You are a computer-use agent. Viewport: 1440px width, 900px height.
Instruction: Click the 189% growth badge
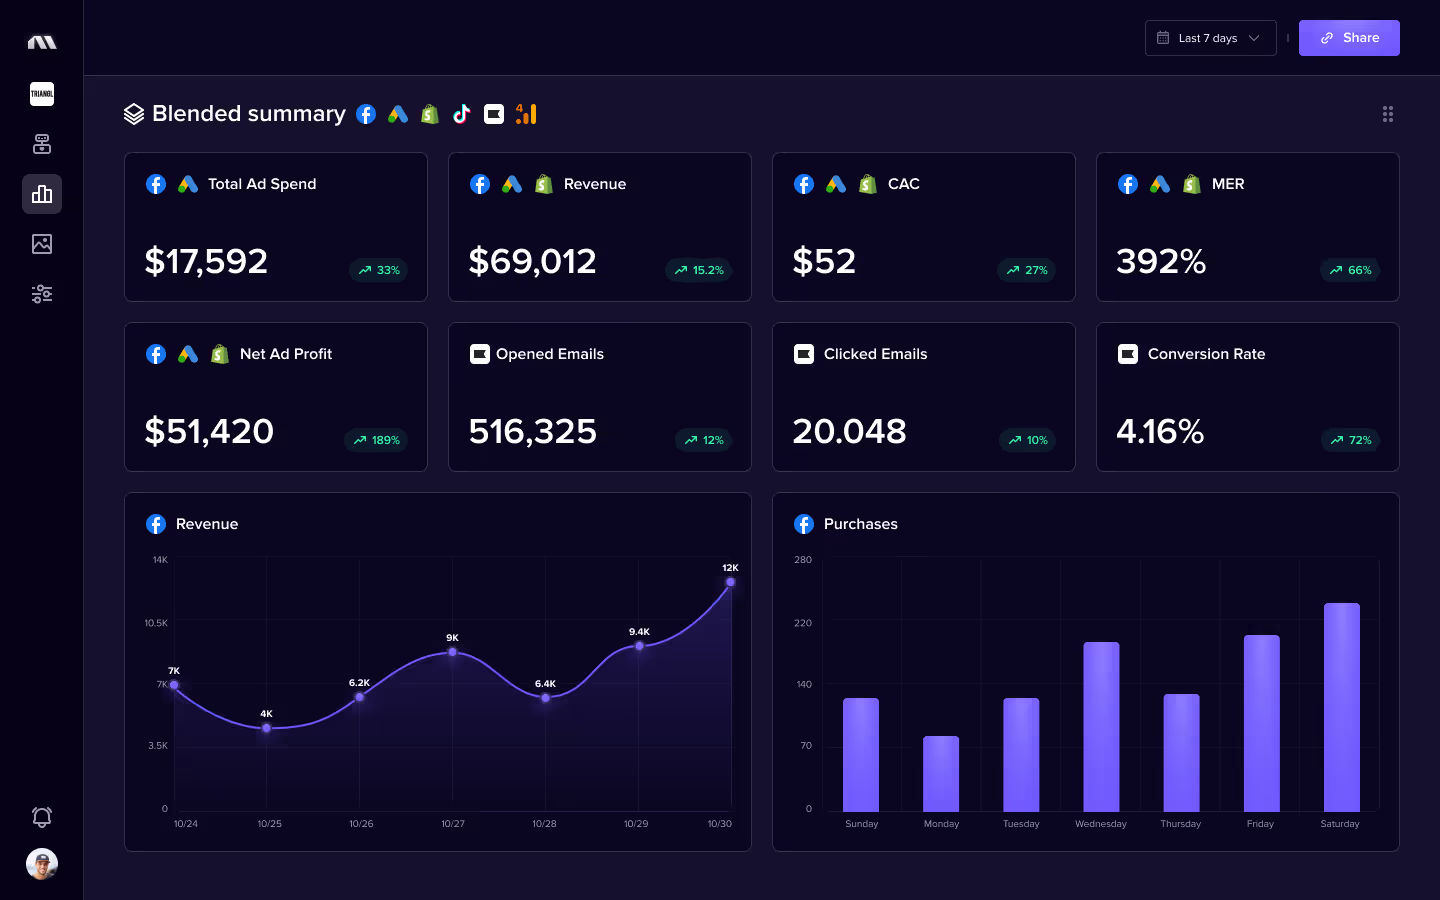click(376, 440)
